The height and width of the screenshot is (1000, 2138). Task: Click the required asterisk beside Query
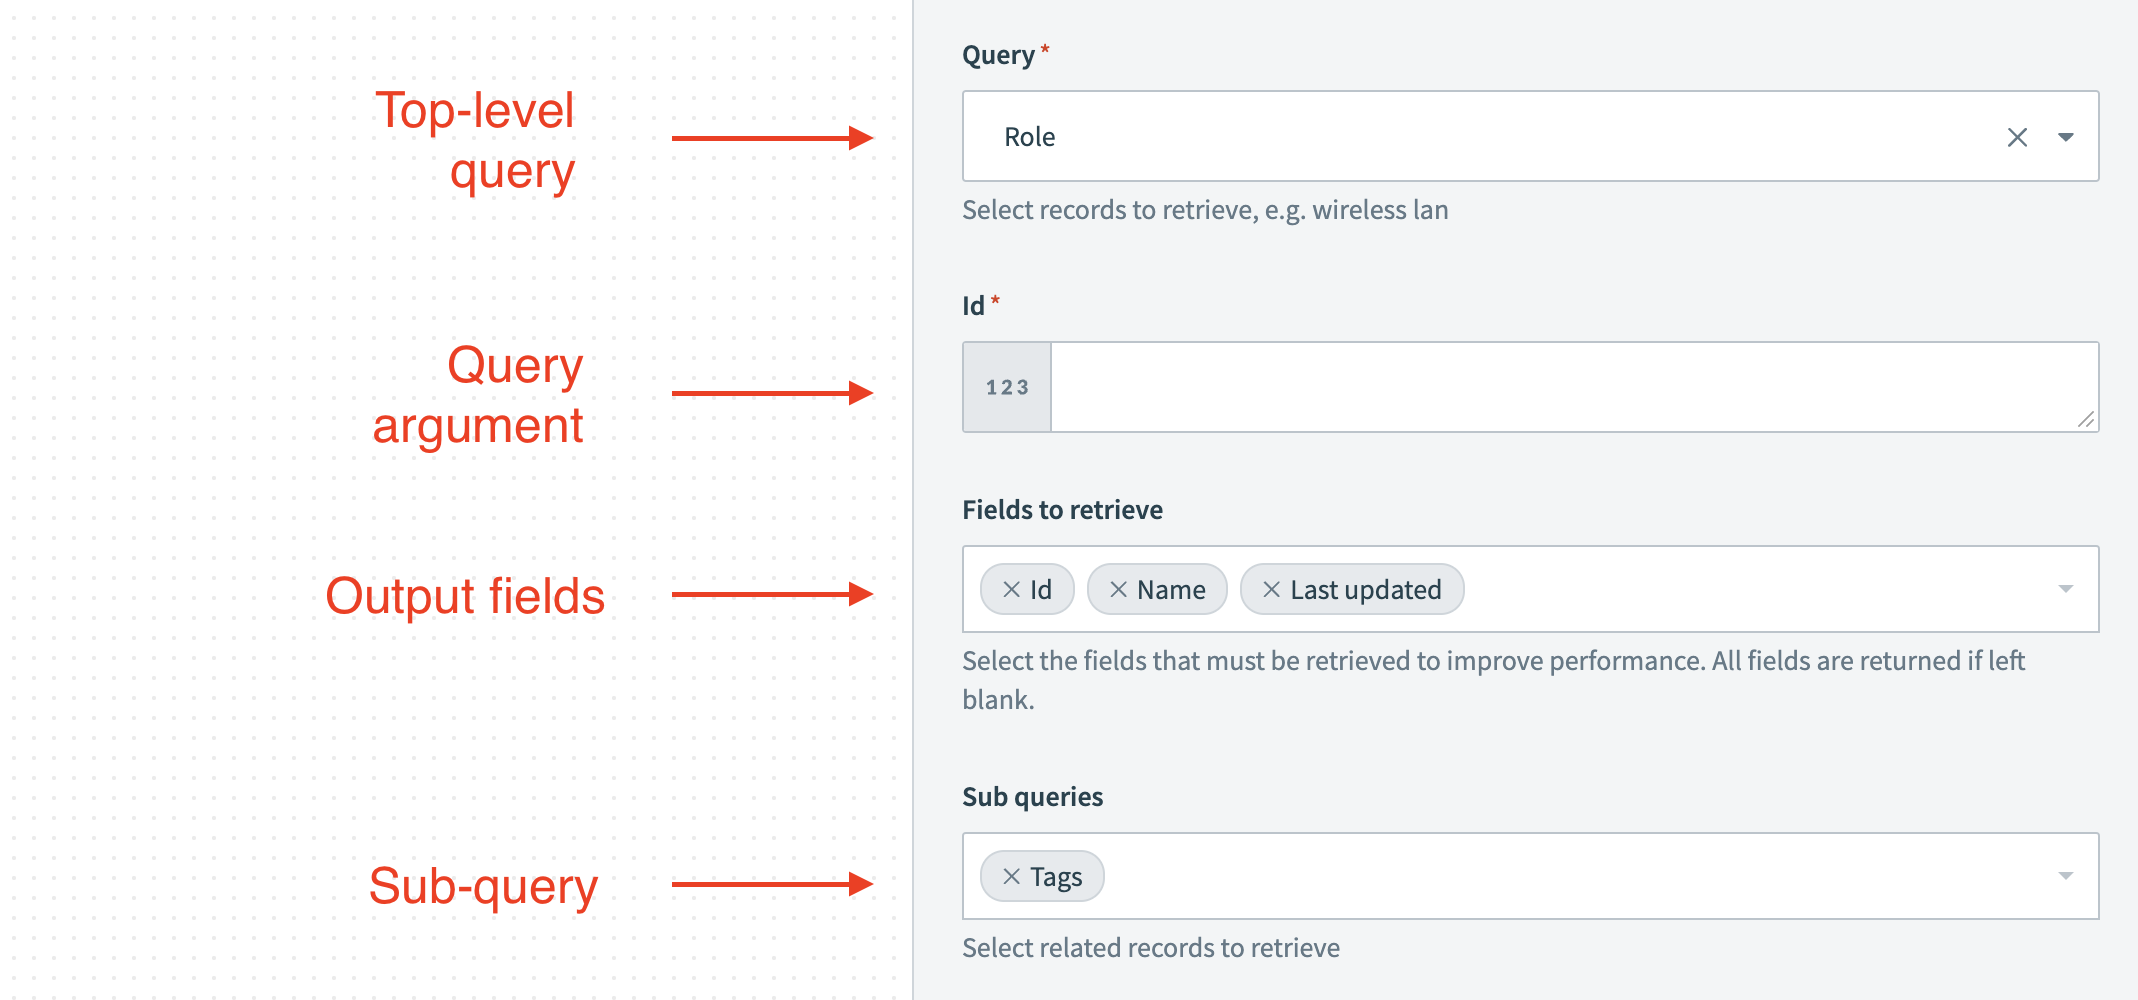pos(1044,48)
